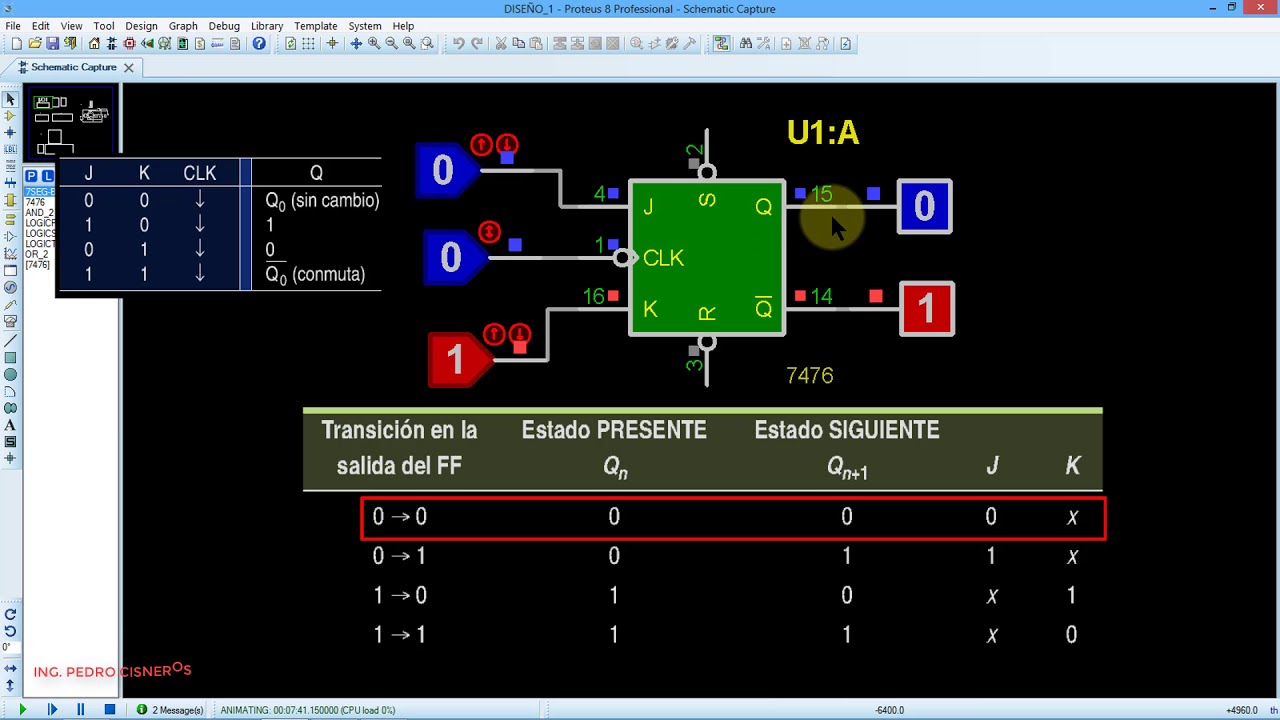Open the Library menu
Viewport: 1280px width, 720px height.
click(x=267, y=26)
